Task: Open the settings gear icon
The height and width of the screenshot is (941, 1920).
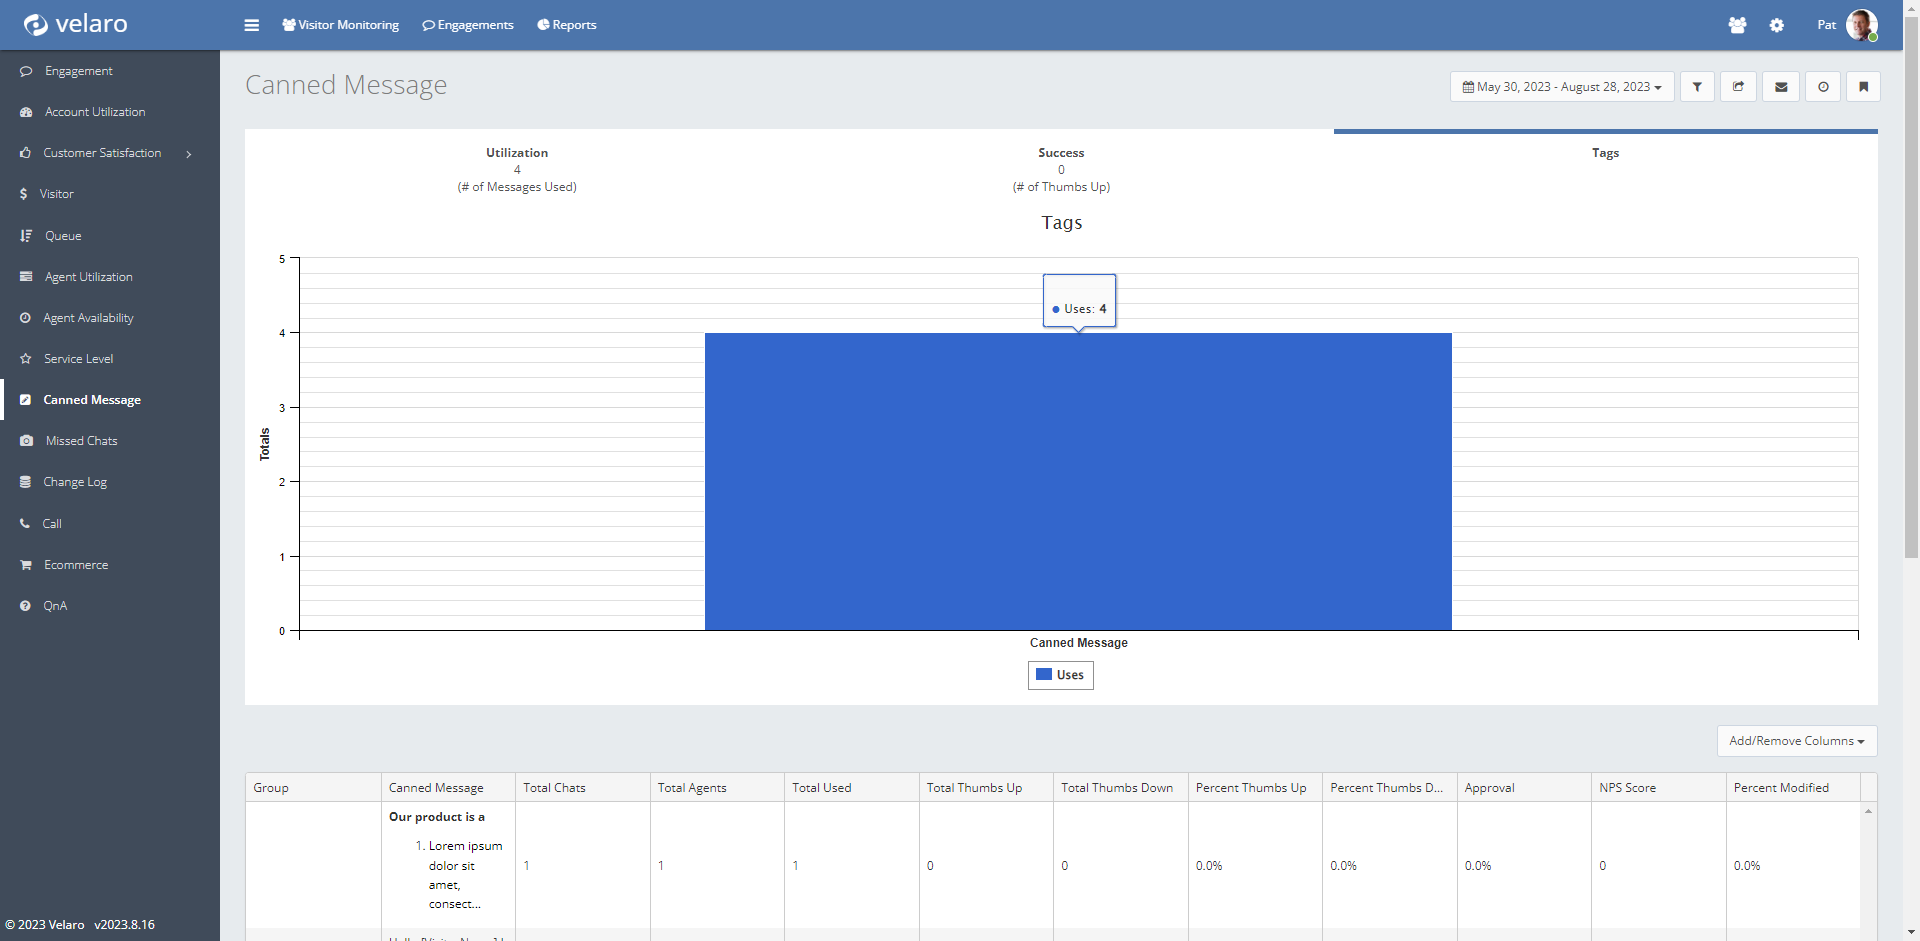Action: (x=1776, y=25)
